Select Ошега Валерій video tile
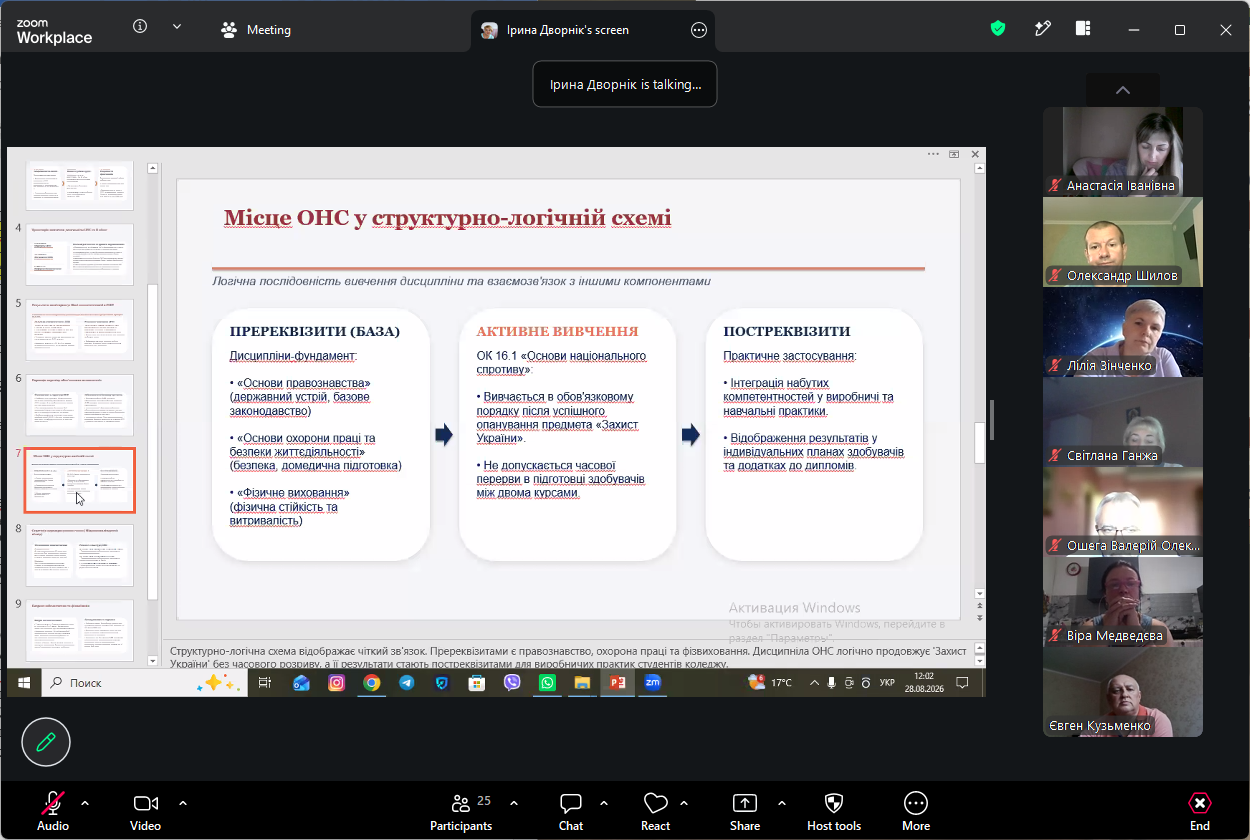The width and height of the screenshot is (1250, 840). point(1123,511)
